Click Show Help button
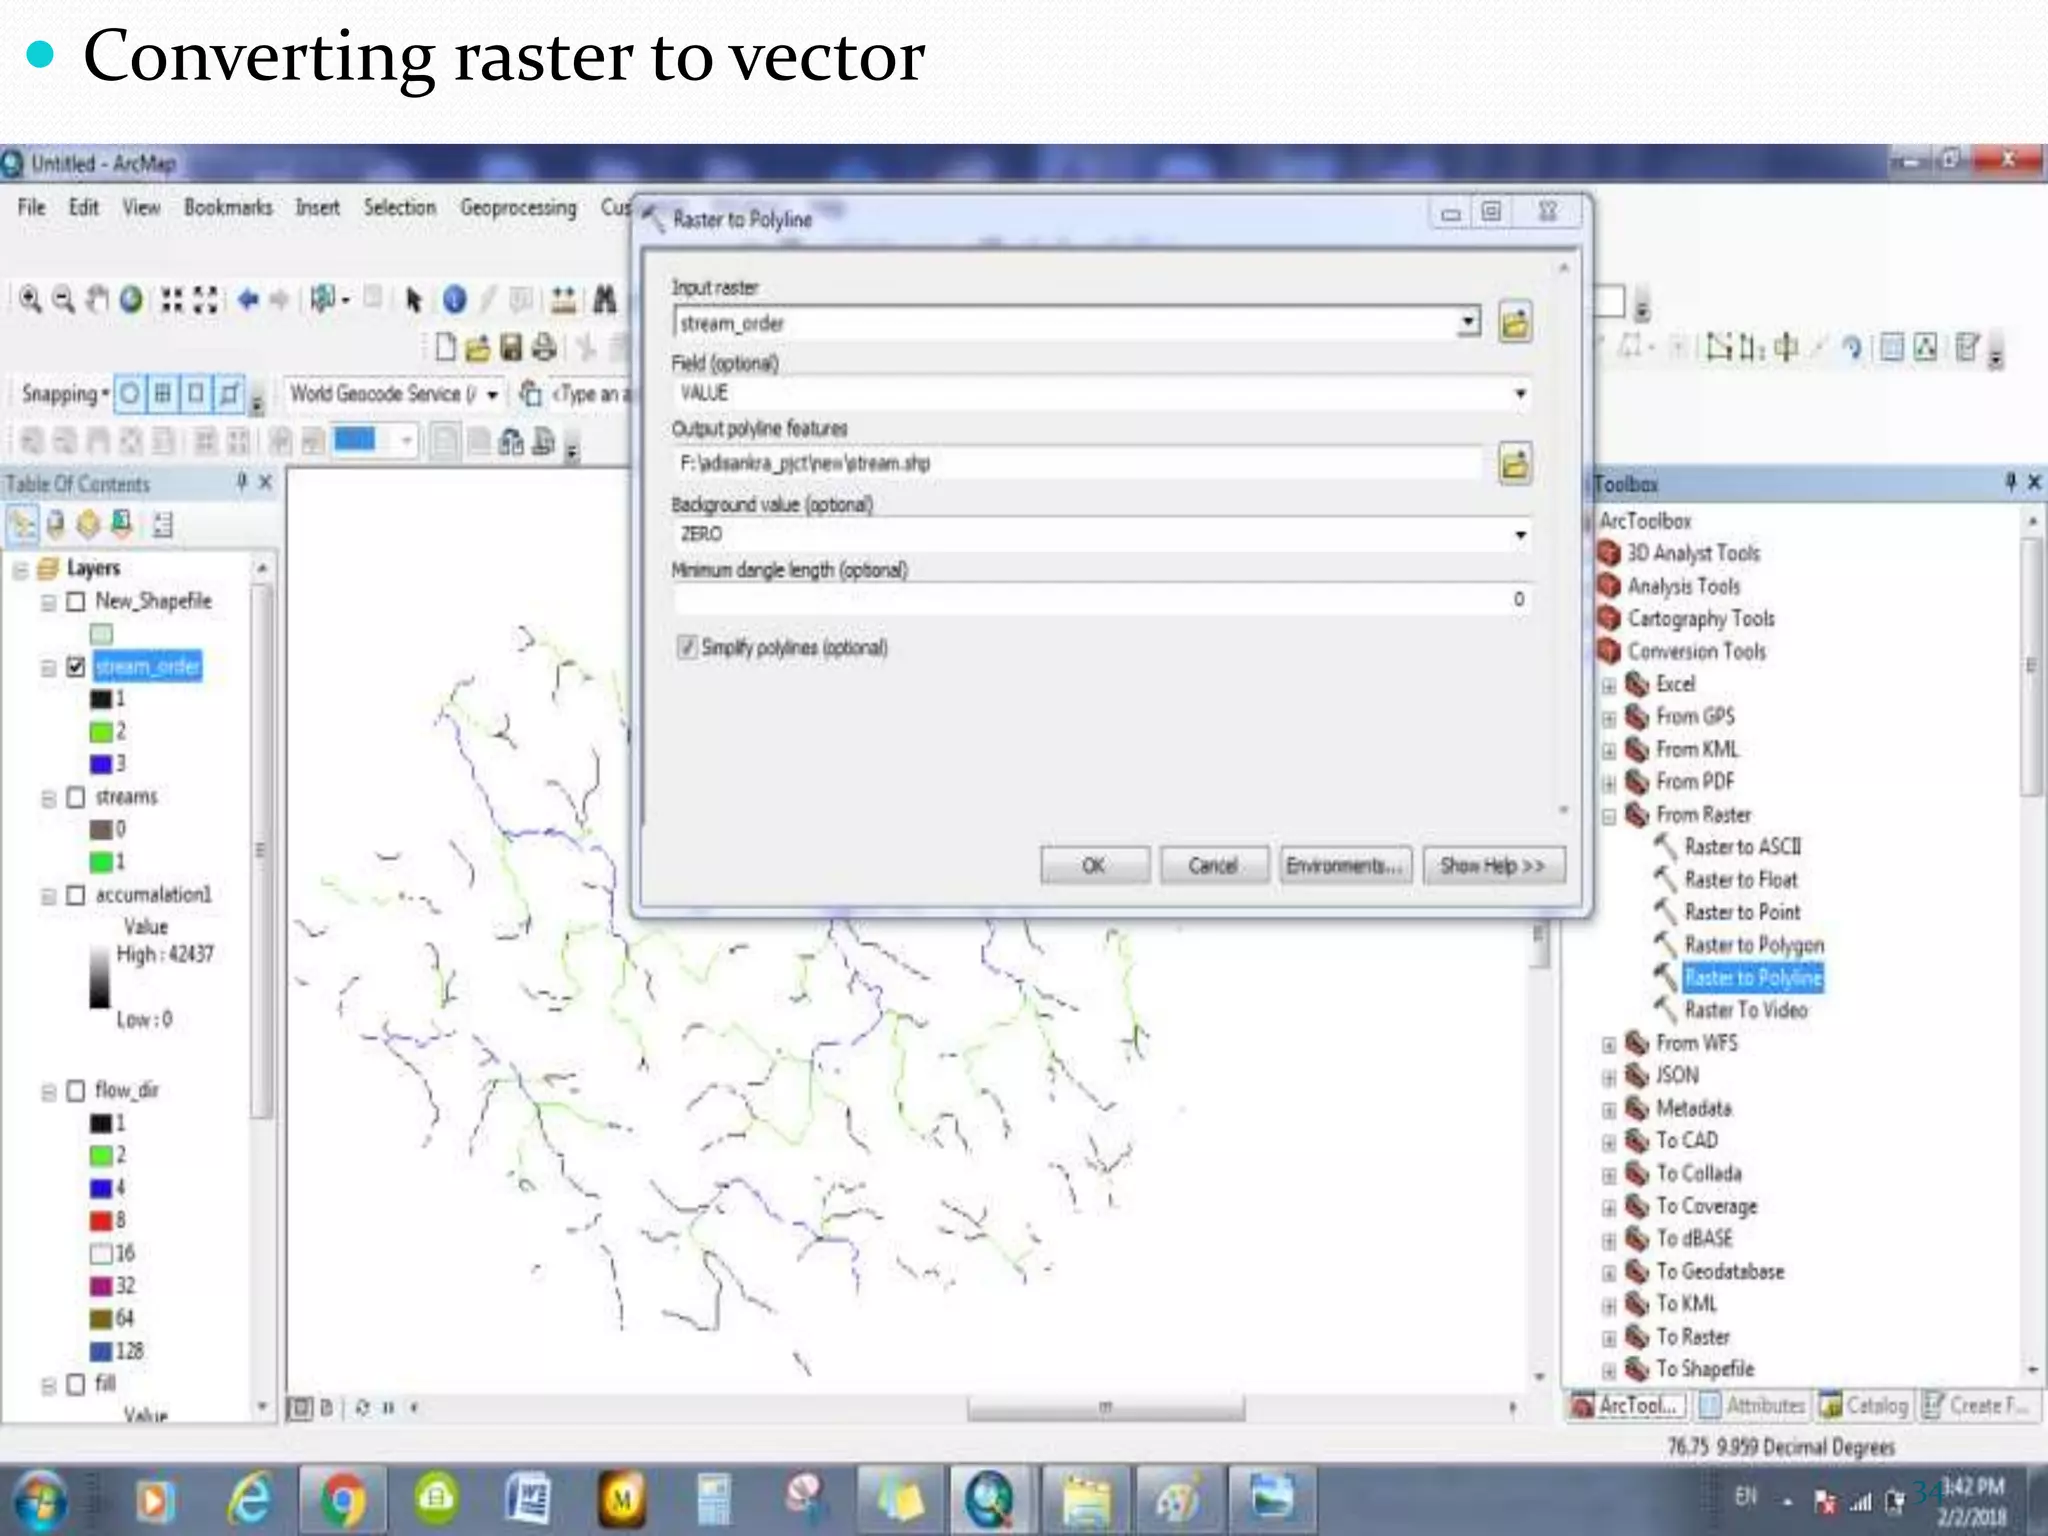Image resolution: width=2048 pixels, height=1536 pixels. pyautogui.click(x=1493, y=865)
